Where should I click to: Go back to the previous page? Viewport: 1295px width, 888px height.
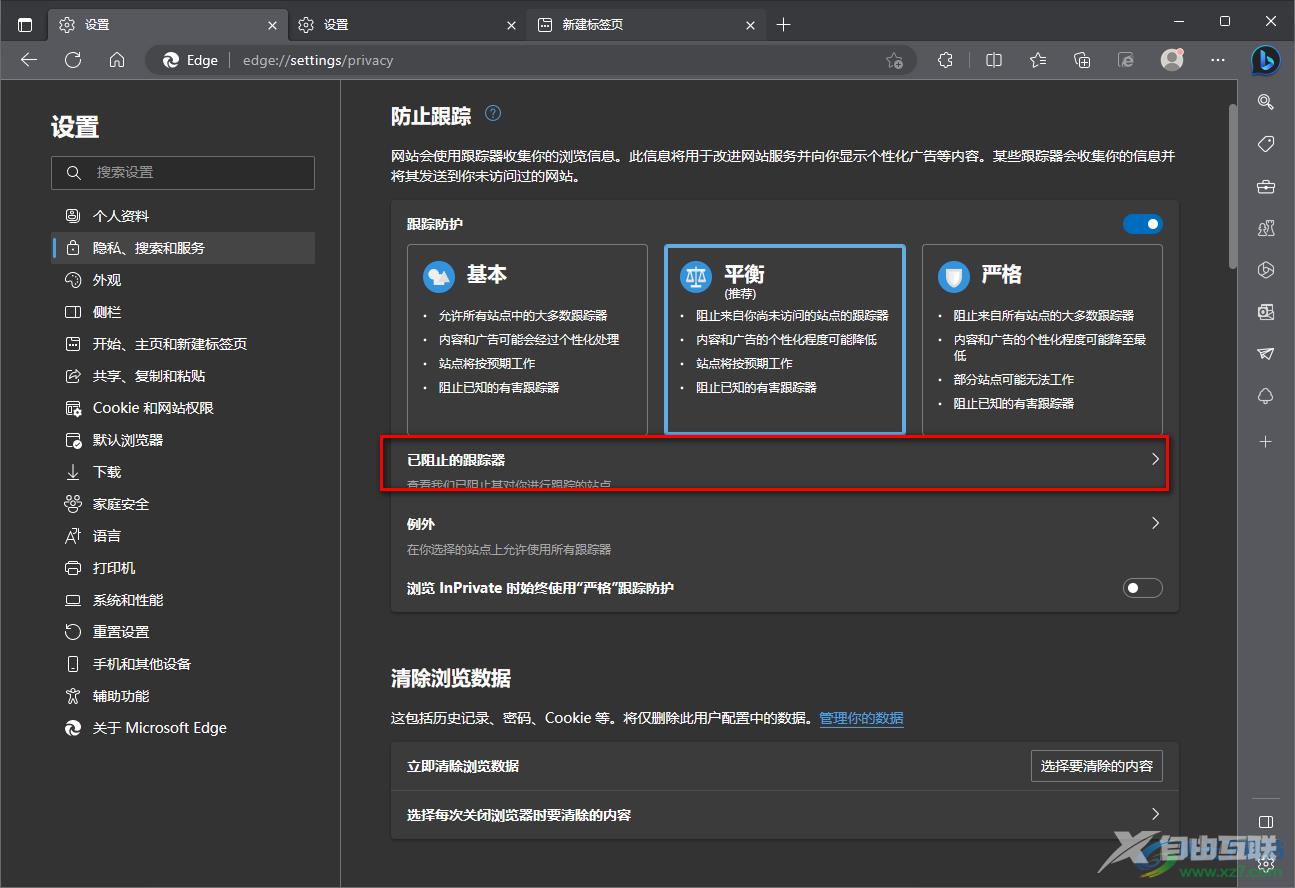29,60
